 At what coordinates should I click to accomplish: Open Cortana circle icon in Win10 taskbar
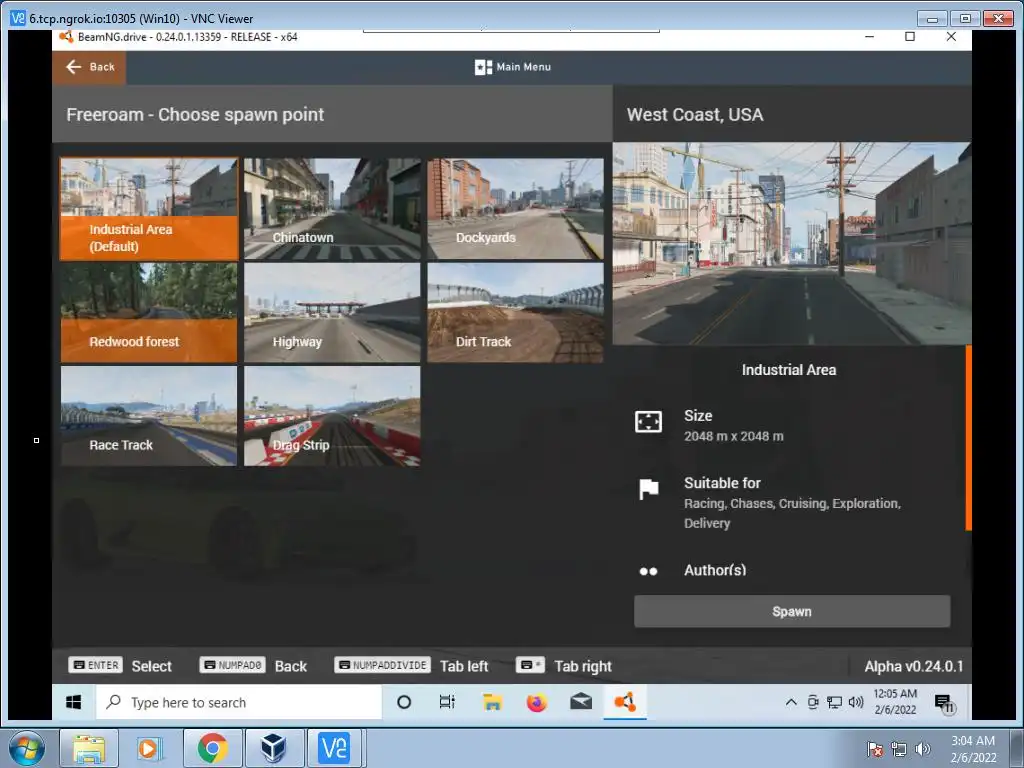click(x=404, y=702)
